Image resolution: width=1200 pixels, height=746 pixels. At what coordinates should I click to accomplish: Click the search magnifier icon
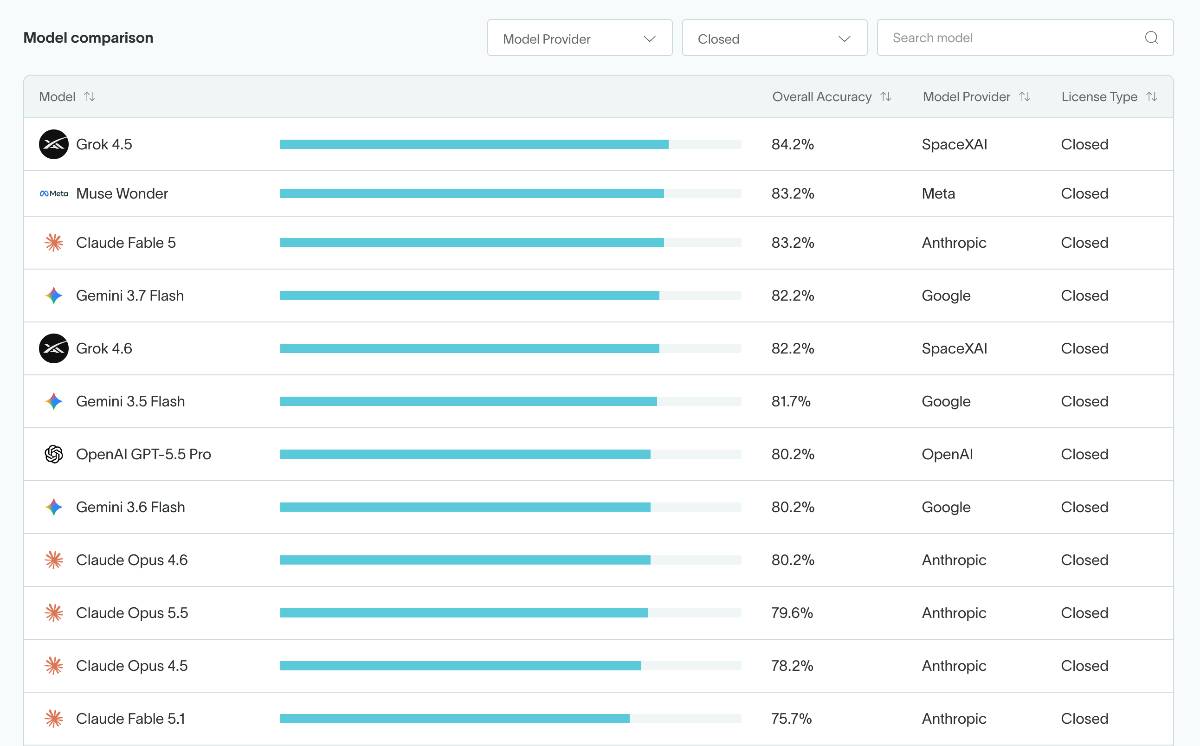tap(1151, 38)
